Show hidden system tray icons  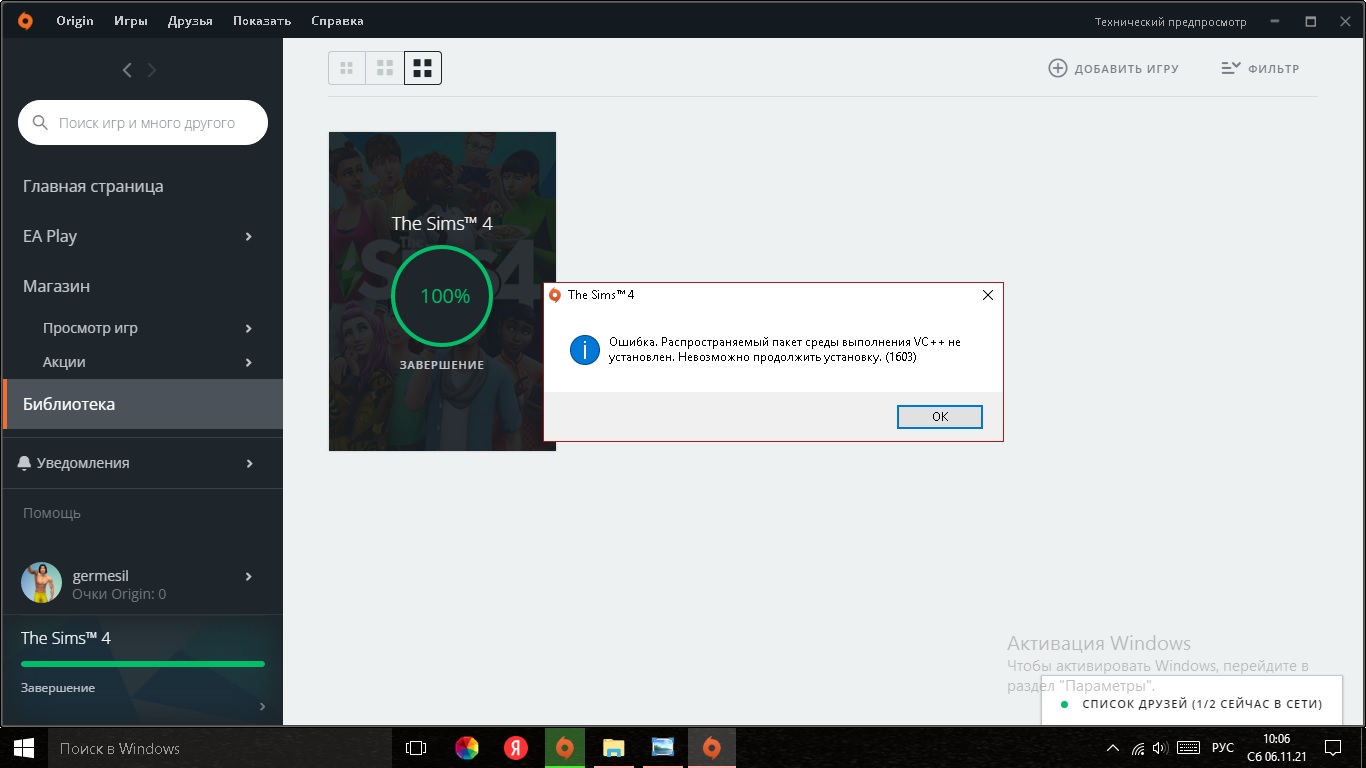(x=1113, y=748)
